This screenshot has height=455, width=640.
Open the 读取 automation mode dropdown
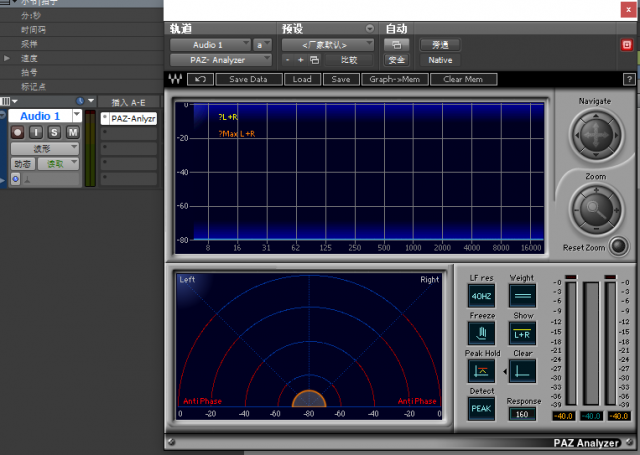tap(58, 164)
